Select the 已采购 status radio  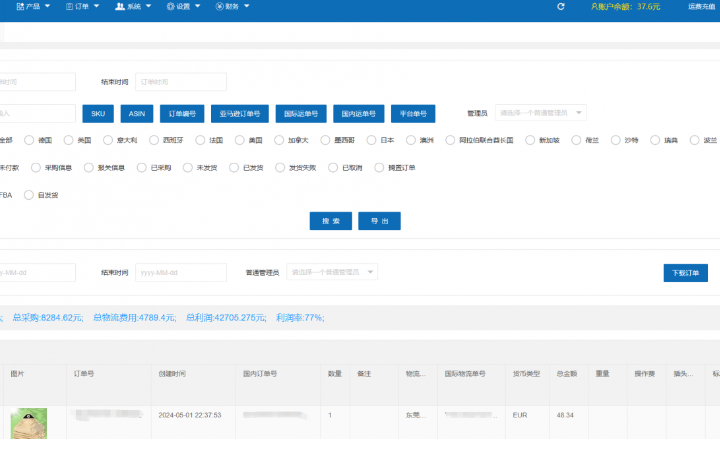(141, 168)
